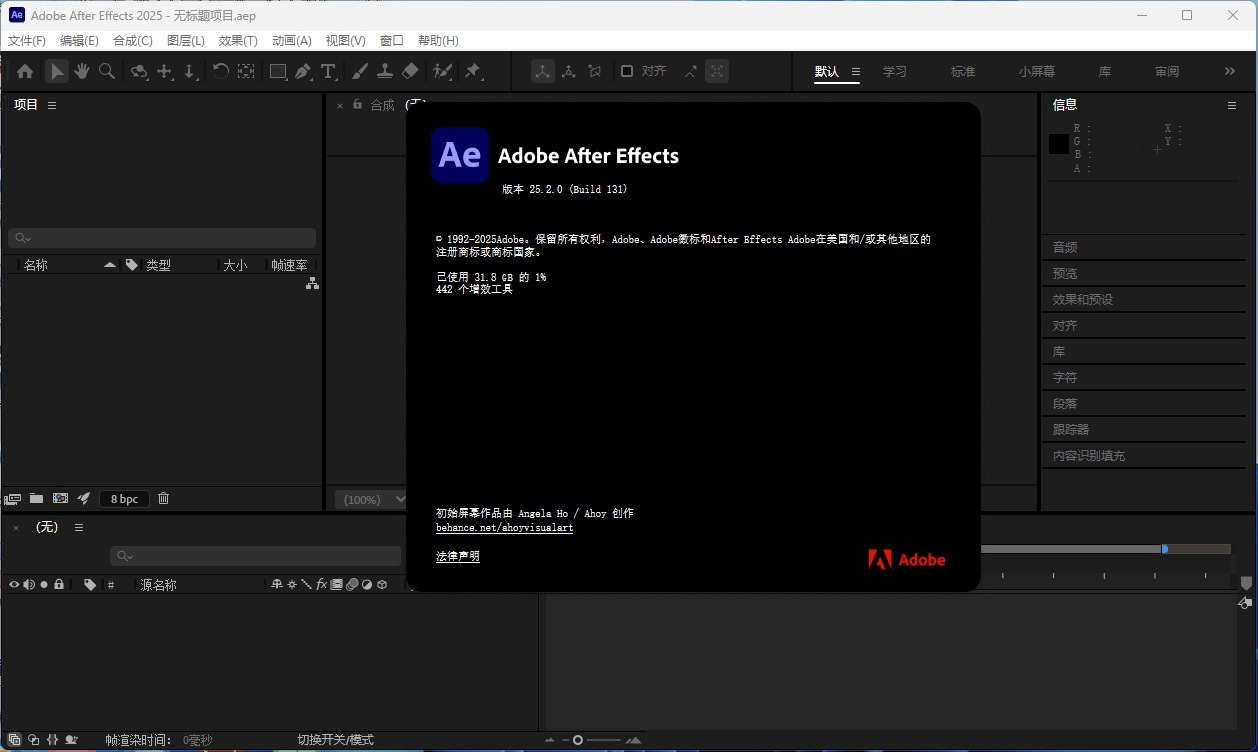Select the Dolly camera tool
The image size is (1258, 752).
coord(190,71)
